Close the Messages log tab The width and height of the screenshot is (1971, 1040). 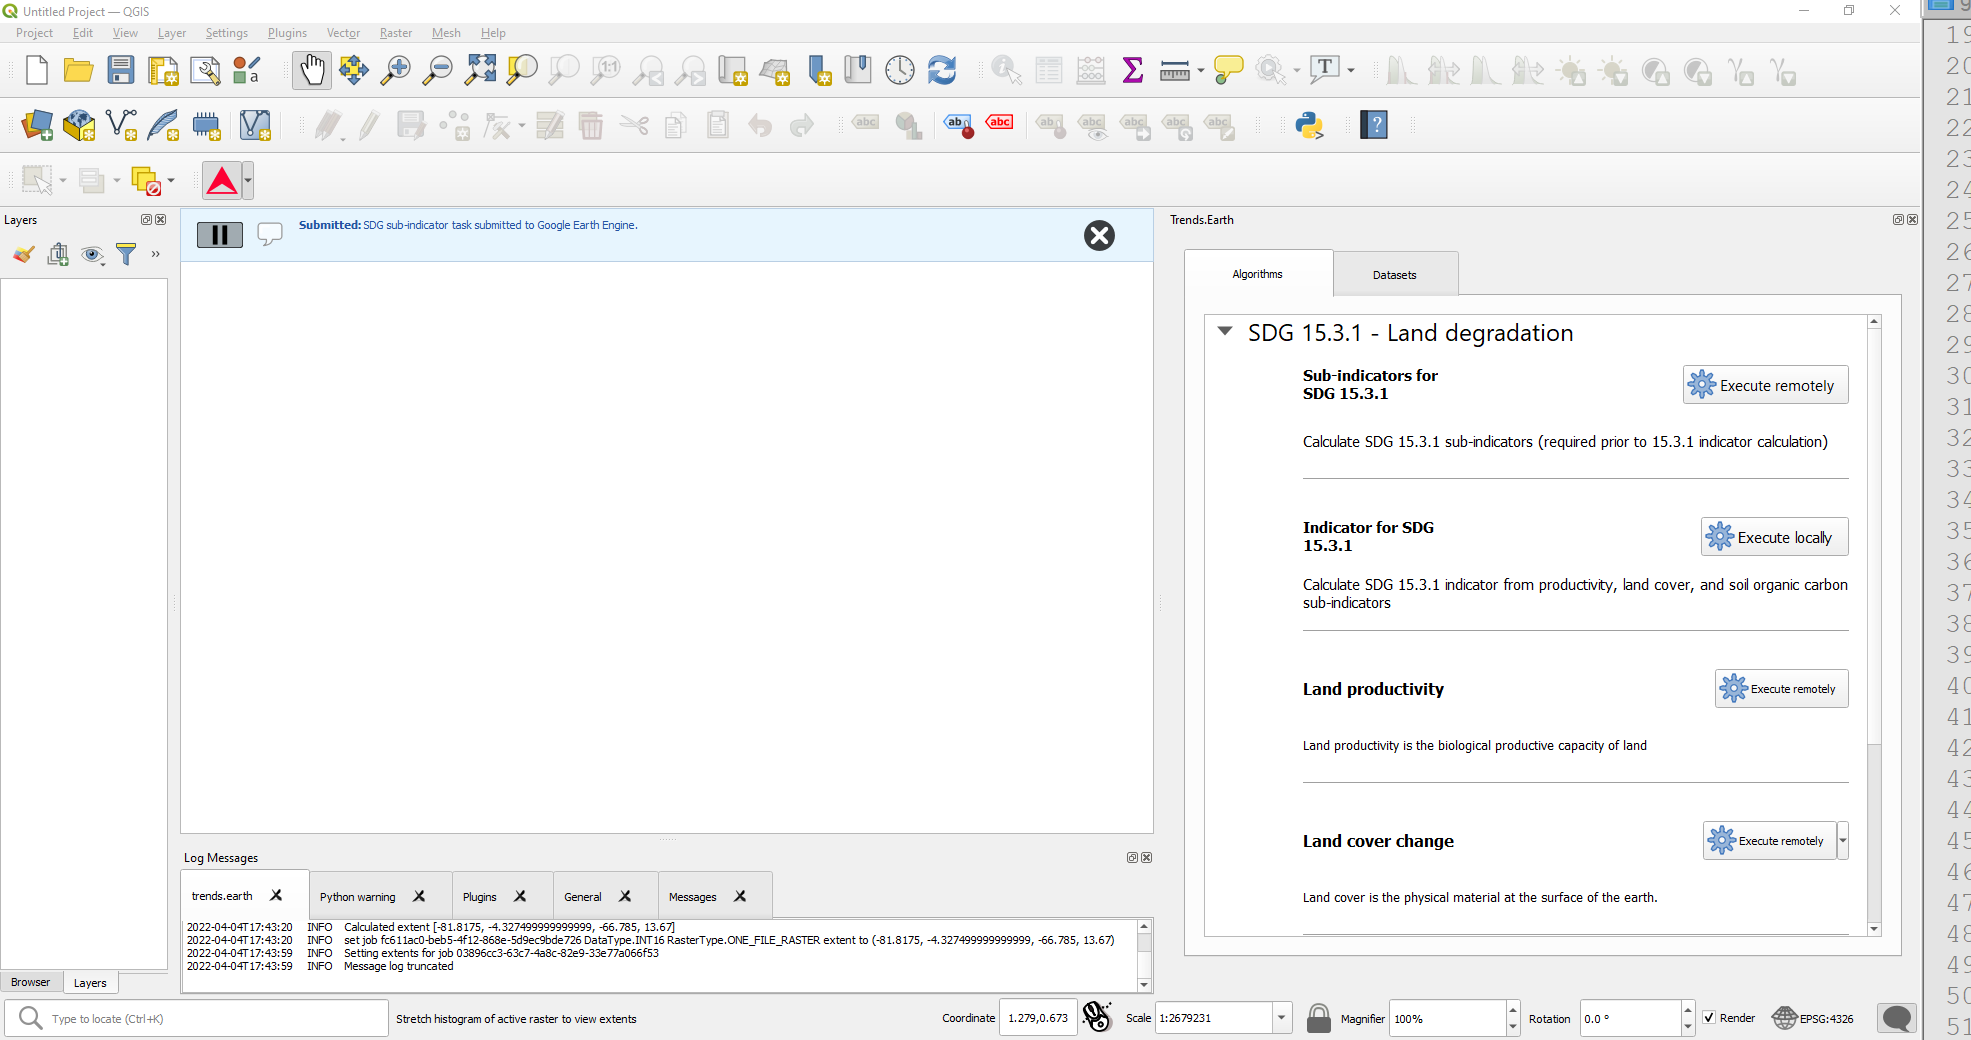coord(740,896)
